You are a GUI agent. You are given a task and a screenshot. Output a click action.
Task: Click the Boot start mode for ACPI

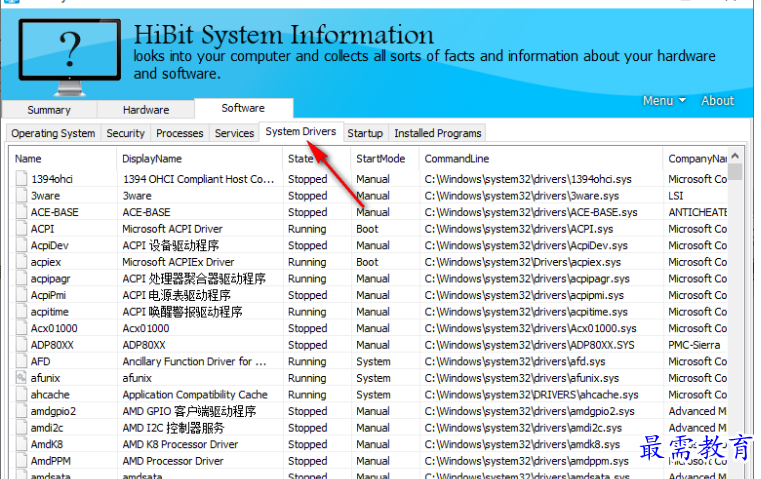click(367, 229)
